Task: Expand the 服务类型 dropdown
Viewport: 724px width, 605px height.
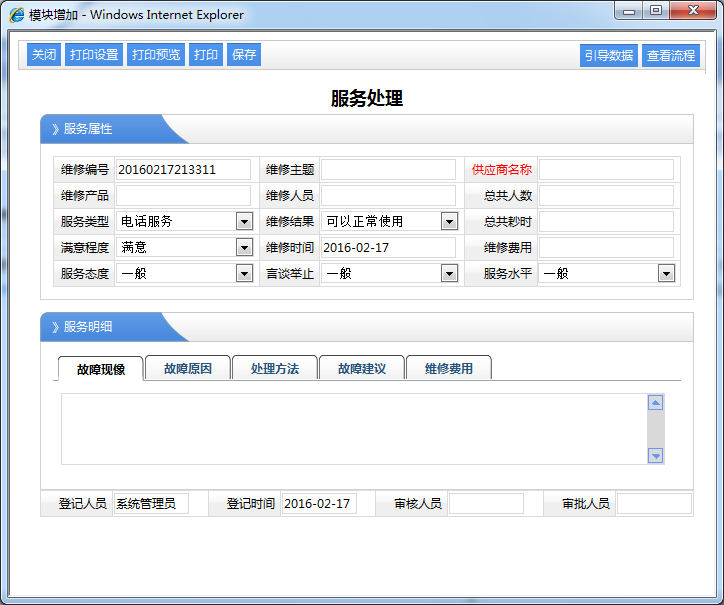Action: pos(244,221)
